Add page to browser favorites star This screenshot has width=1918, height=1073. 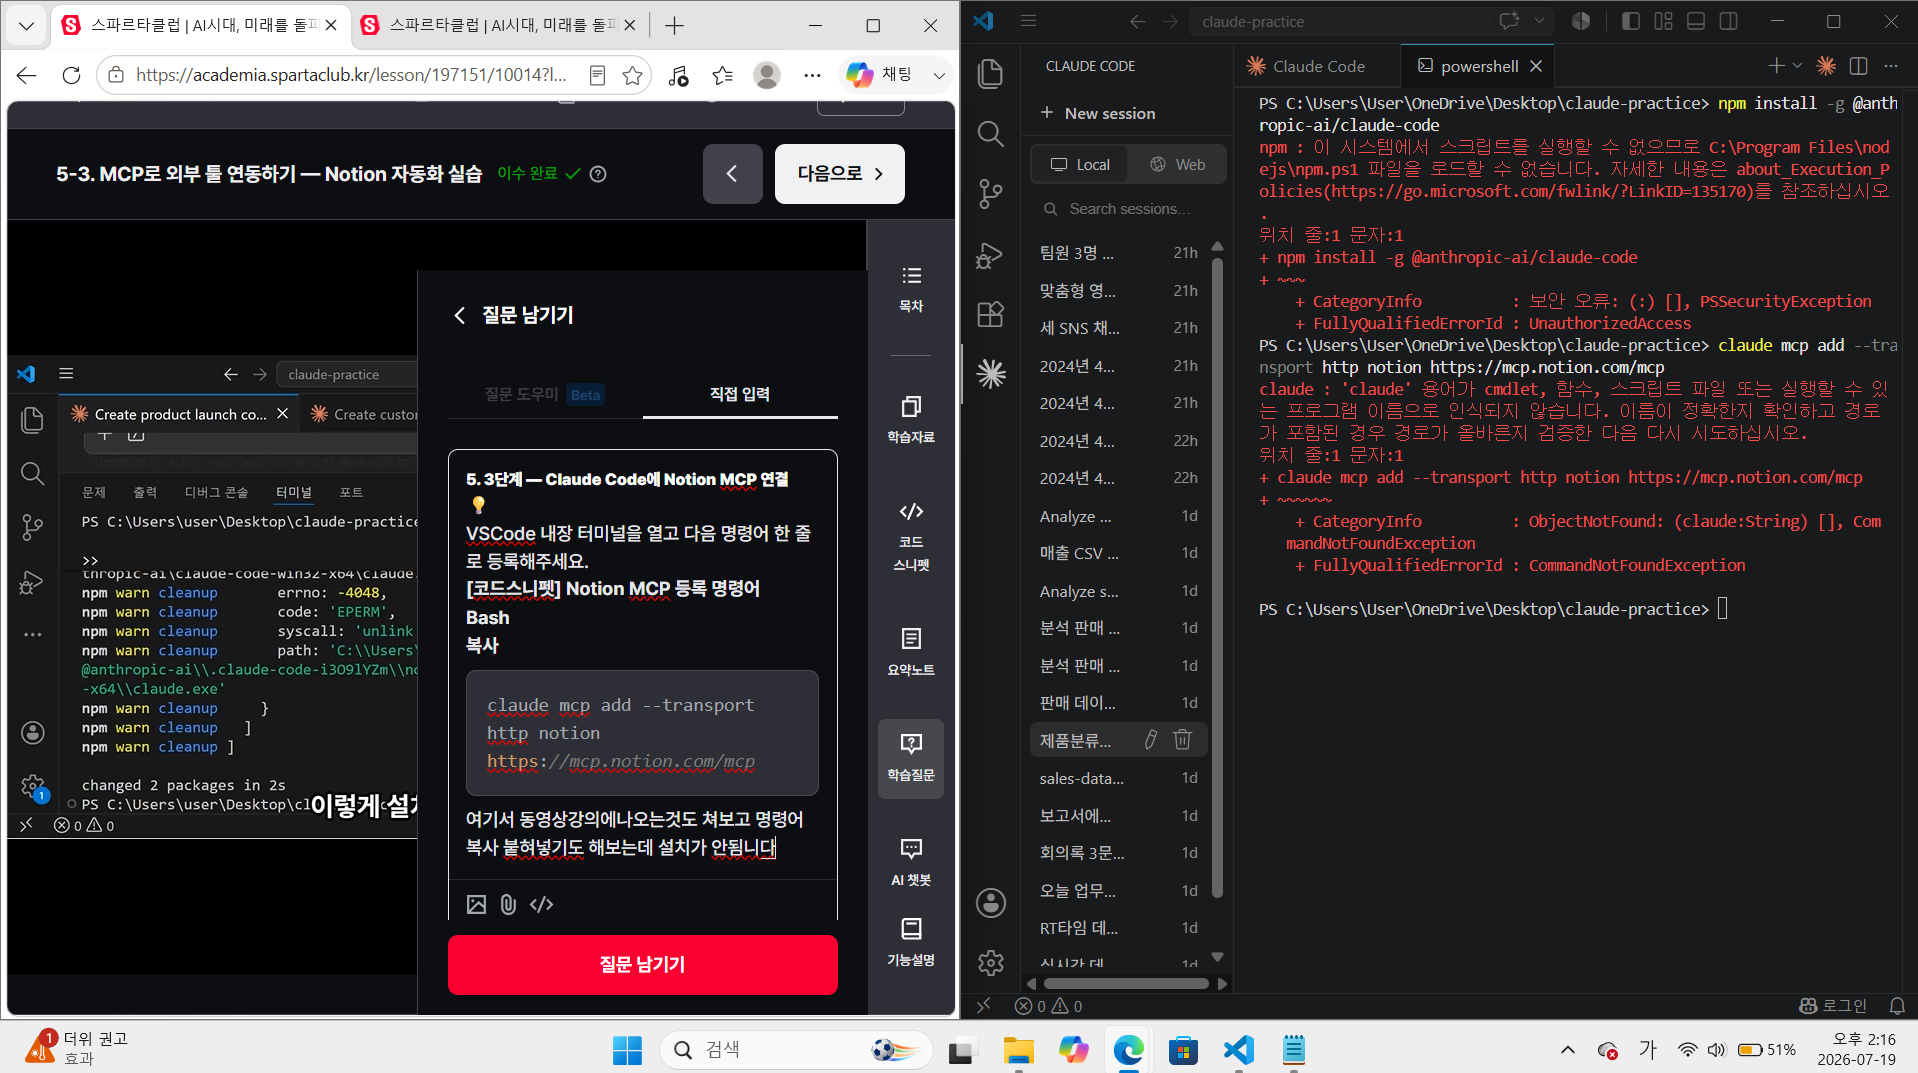pyautogui.click(x=632, y=75)
